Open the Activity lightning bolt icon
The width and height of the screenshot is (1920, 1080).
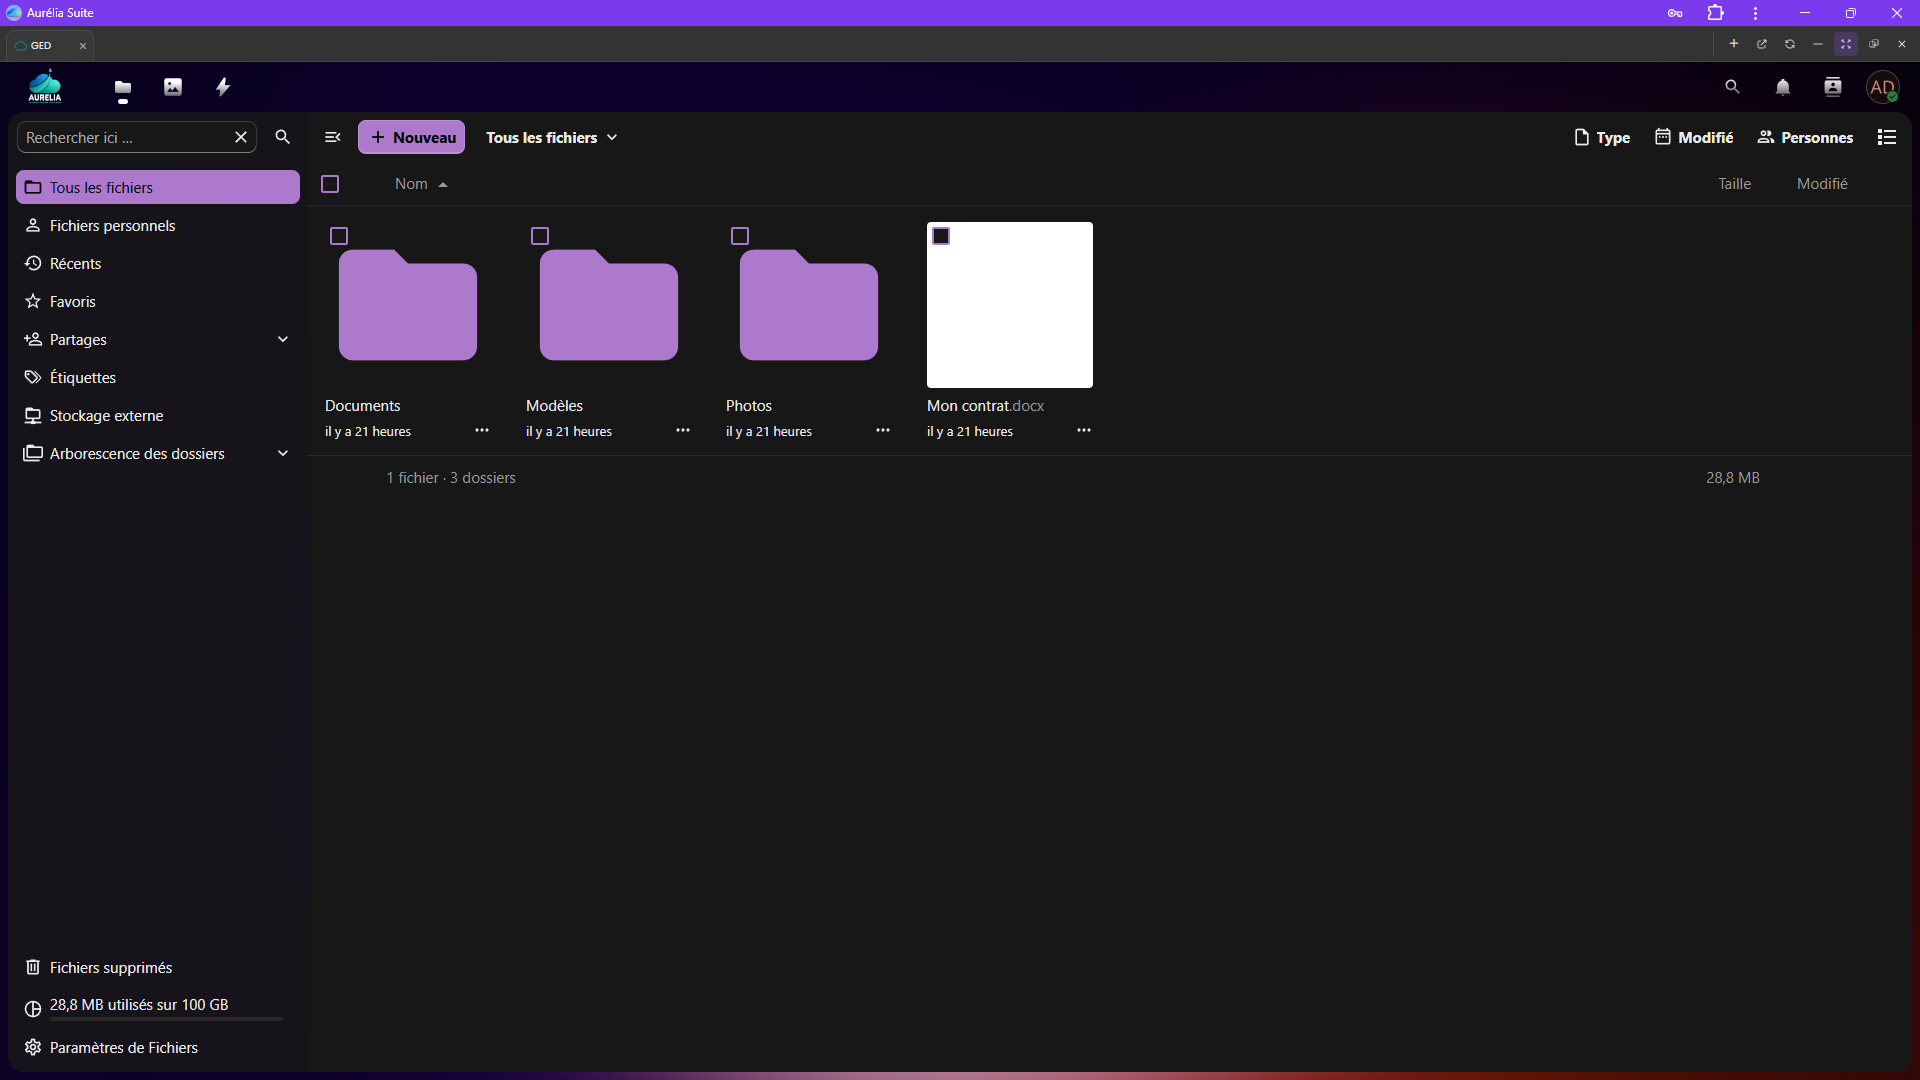tap(223, 87)
